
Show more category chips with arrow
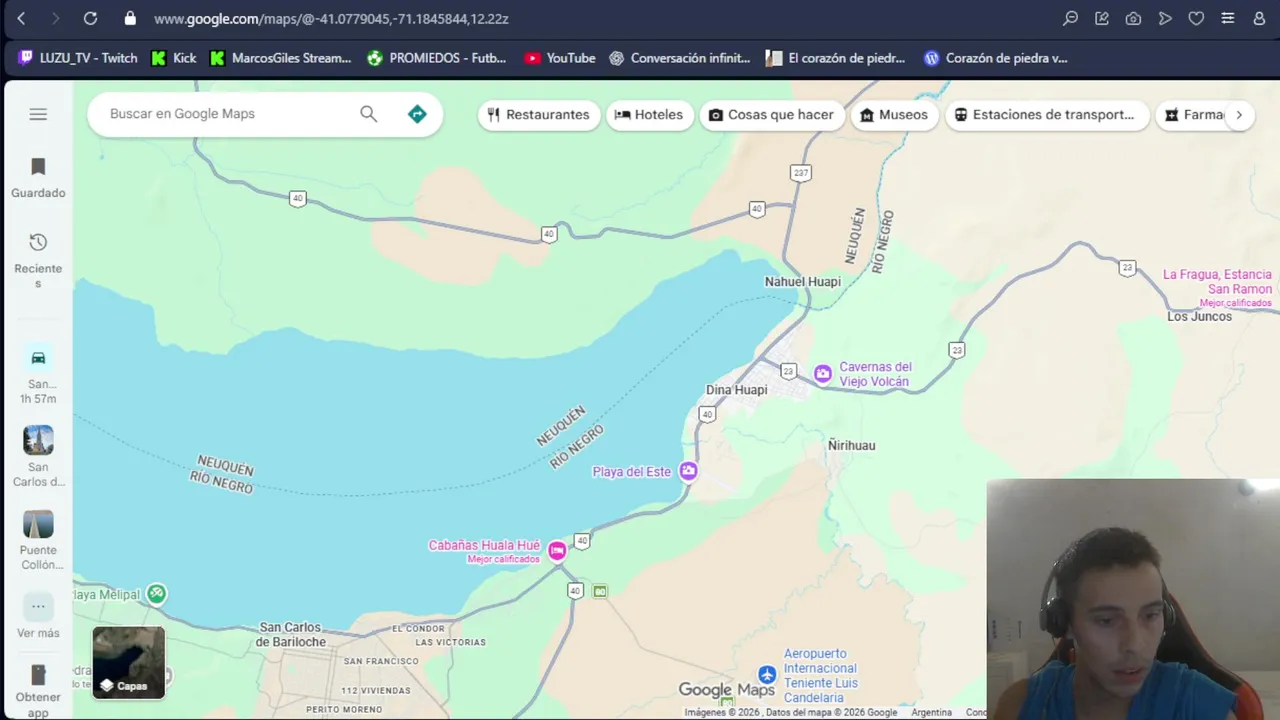[x=1239, y=115]
